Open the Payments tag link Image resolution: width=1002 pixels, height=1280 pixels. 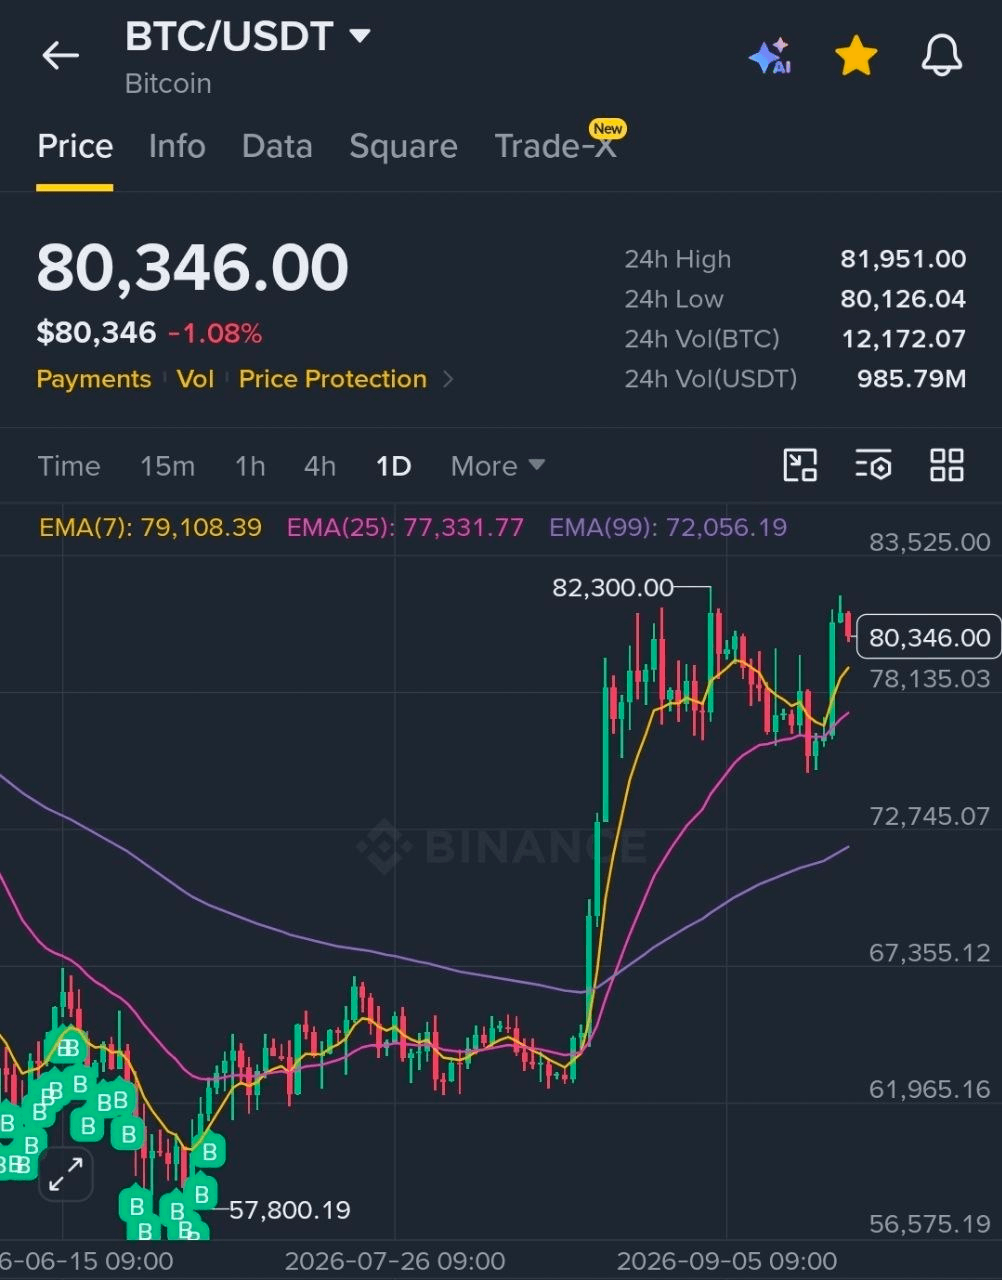pyautogui.click(x=93, y=379)
